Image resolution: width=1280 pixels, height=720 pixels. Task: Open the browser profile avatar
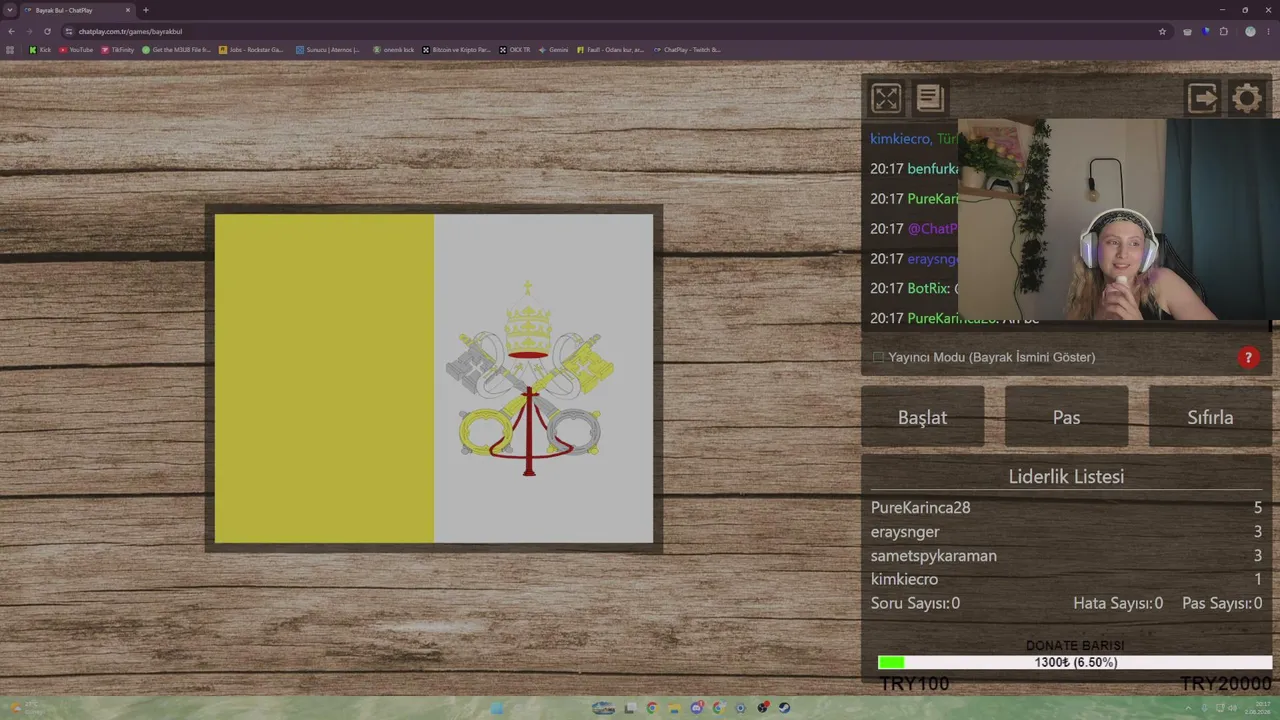[1250, 31]
